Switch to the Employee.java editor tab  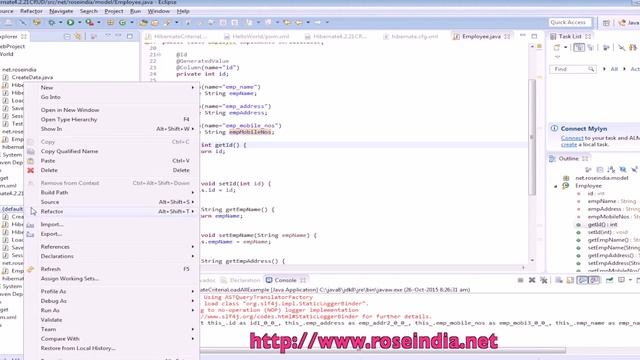point(481,36)
